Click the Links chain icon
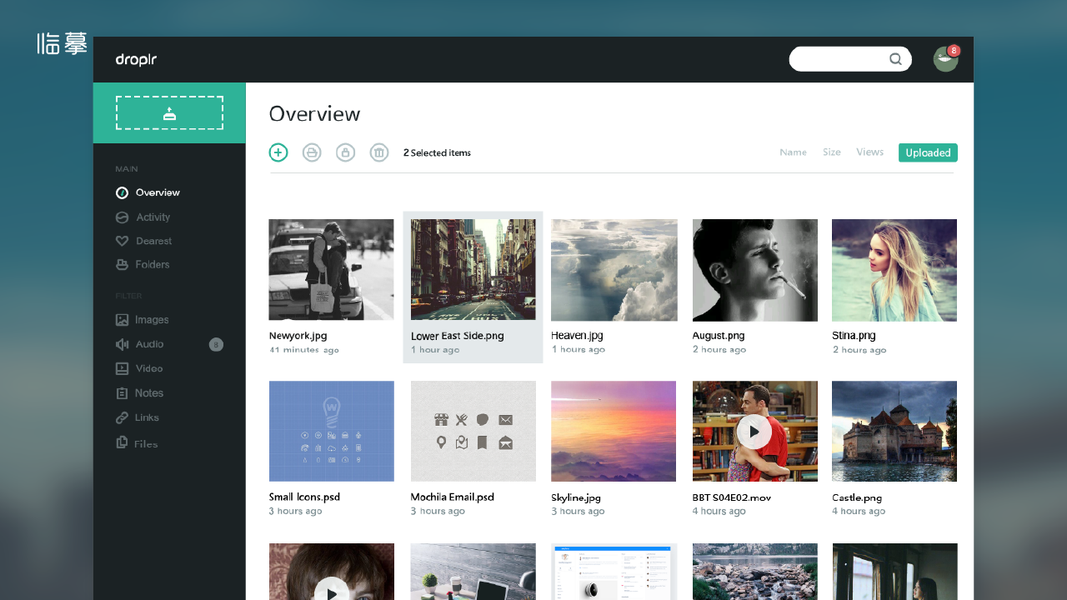The image size is (1067, 600). pos(122,418)
